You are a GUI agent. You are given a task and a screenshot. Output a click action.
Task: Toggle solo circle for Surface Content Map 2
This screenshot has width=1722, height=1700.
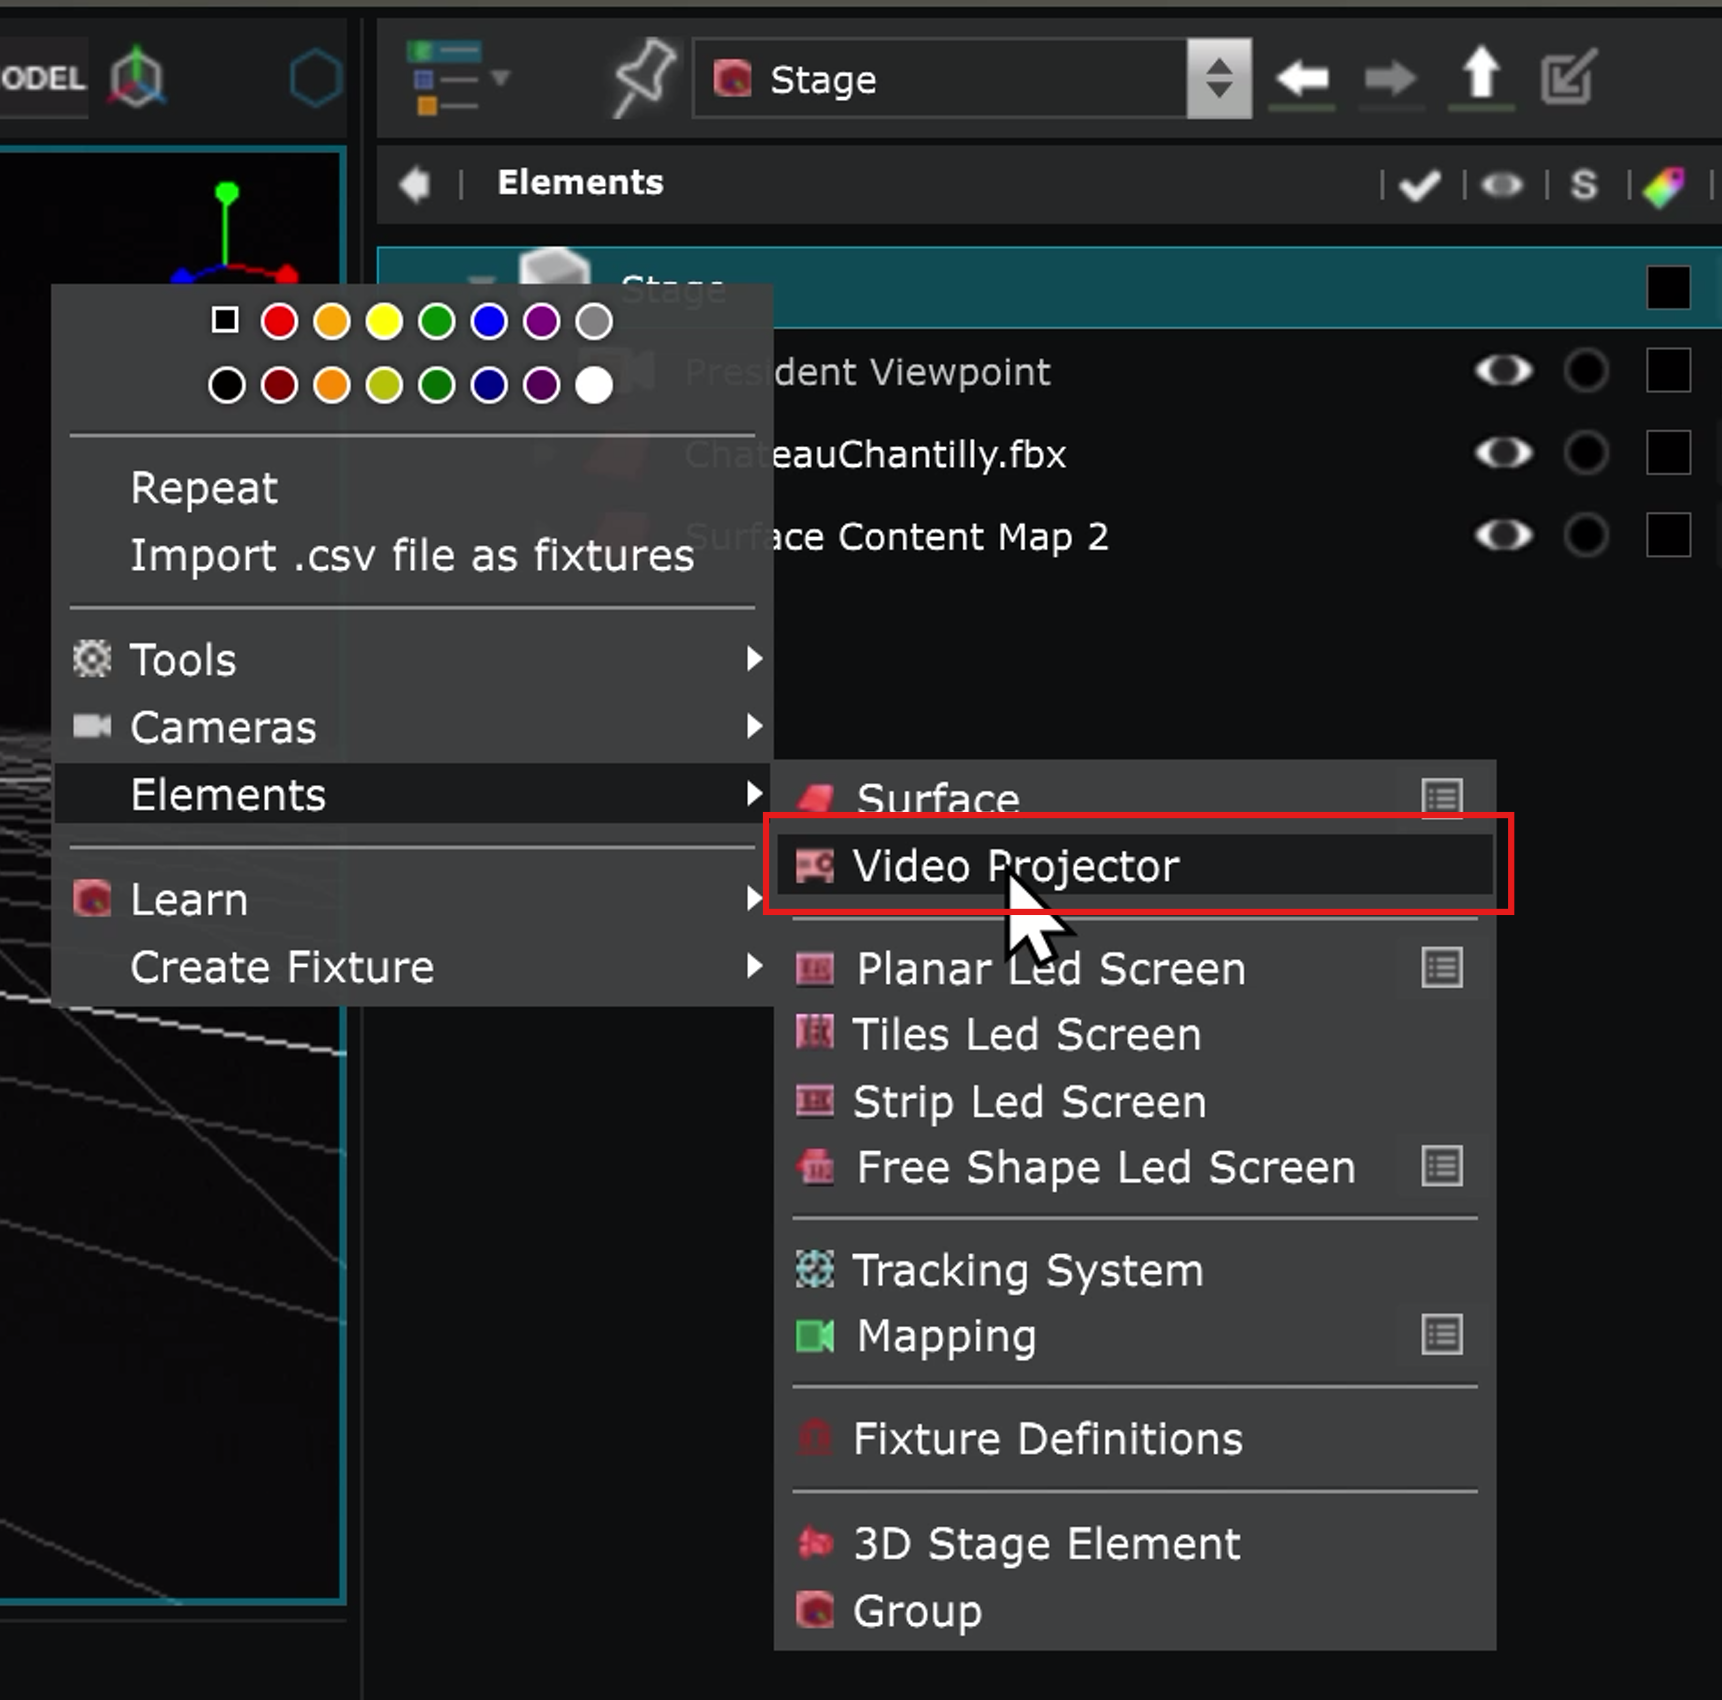1586,535
